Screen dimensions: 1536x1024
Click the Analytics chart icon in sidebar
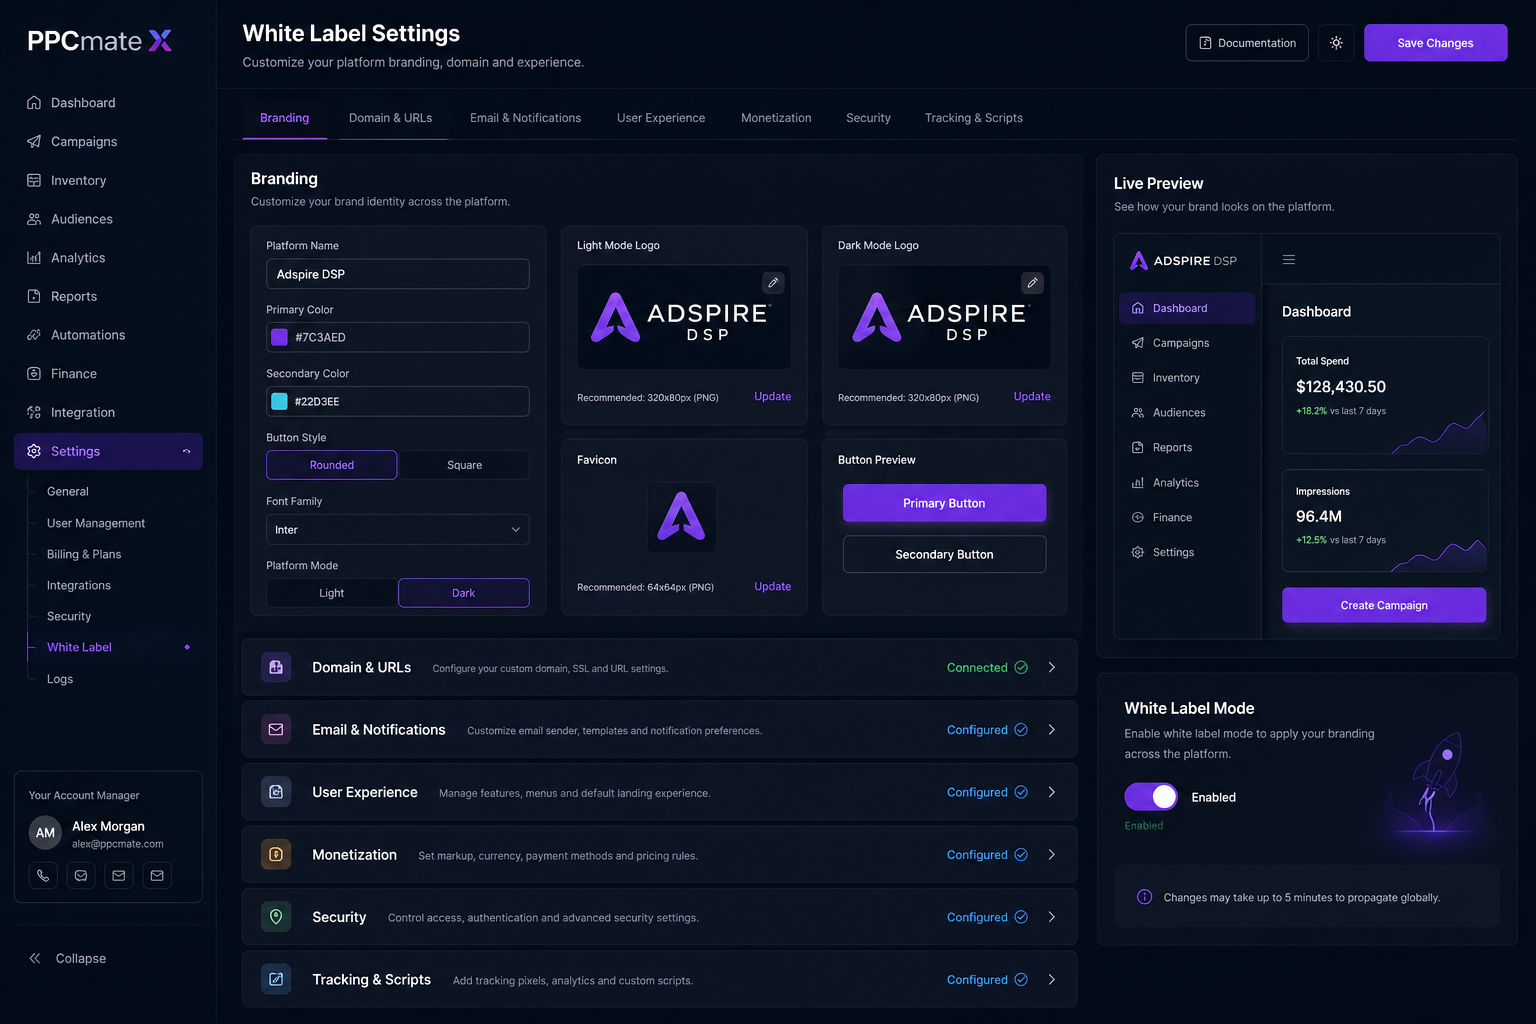[34, 258]
